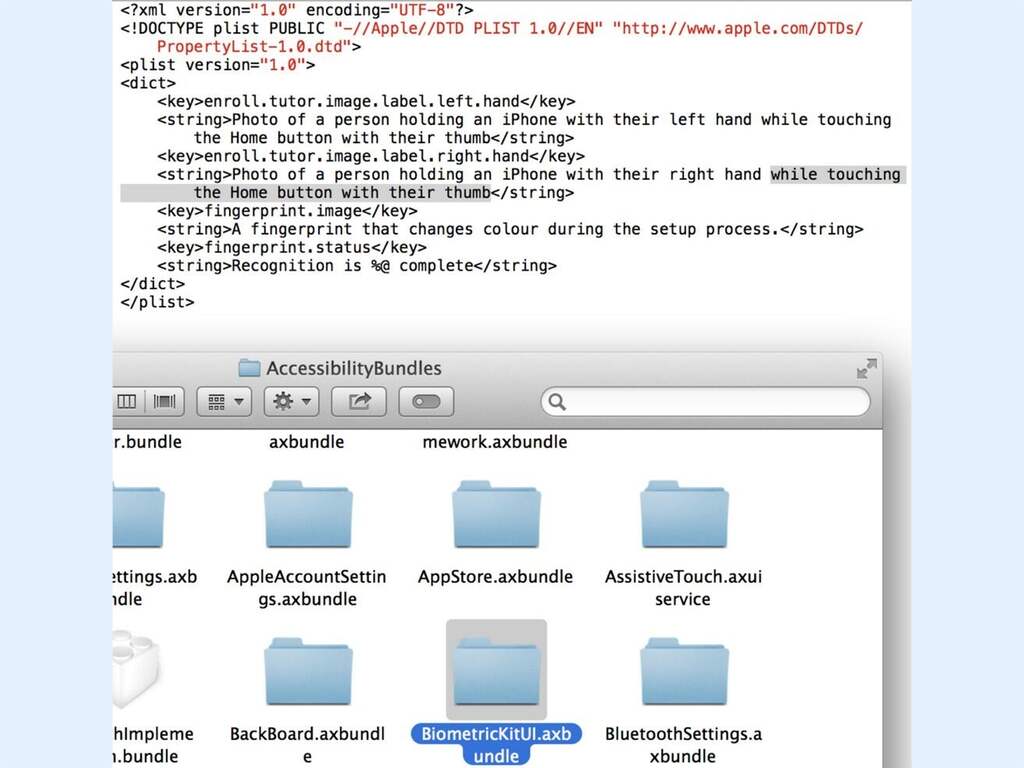
Task: Click the closing </plist> tag
Action: (x=157, y=302)
